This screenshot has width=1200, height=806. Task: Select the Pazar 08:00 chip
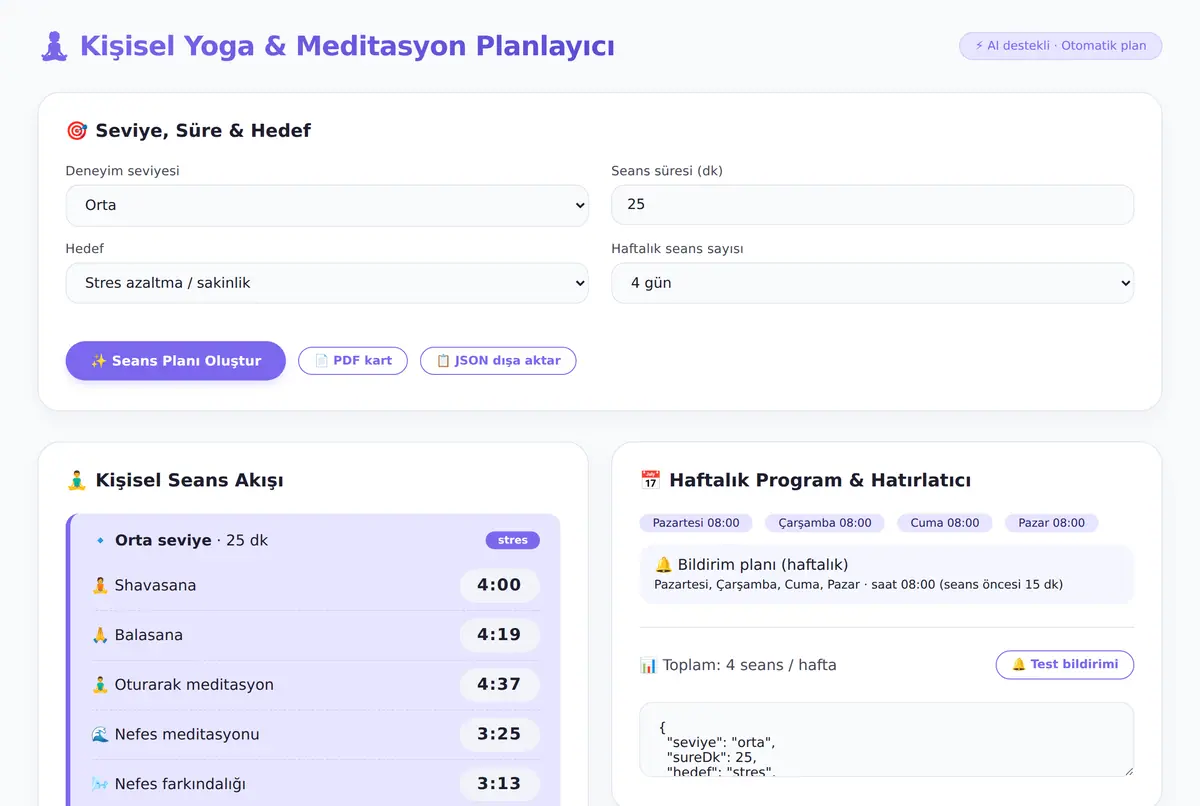coord(1052,523)
